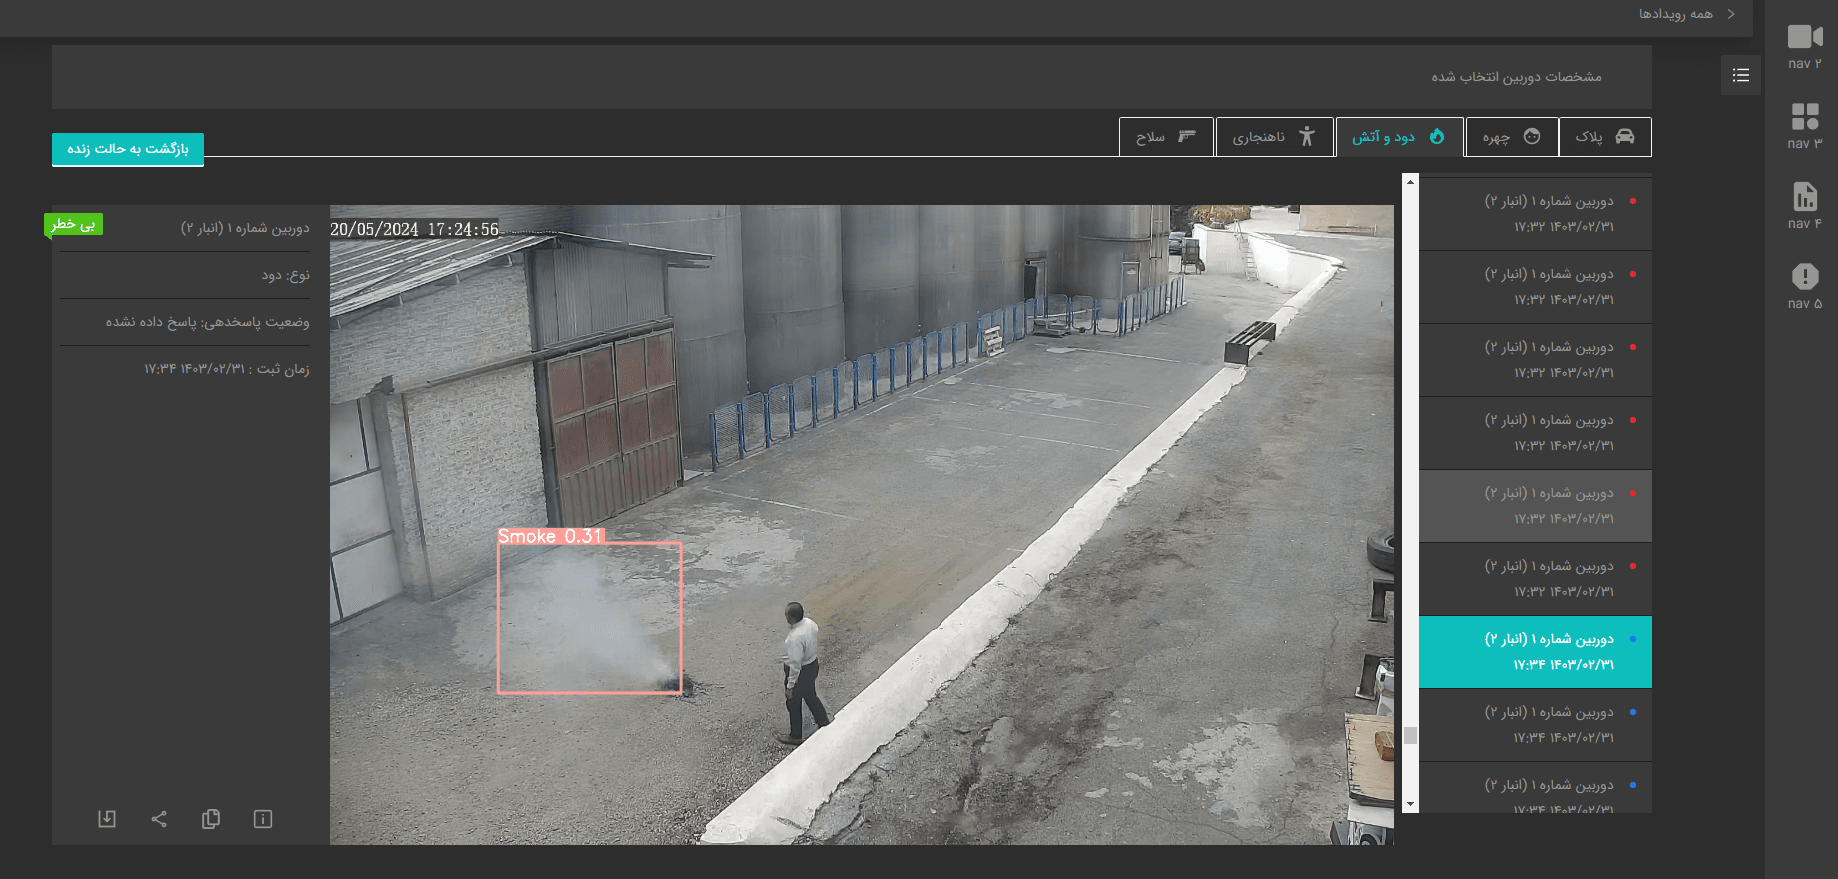
Task: Click the green بی خطر badge
Action: click(x=73, y=225)
